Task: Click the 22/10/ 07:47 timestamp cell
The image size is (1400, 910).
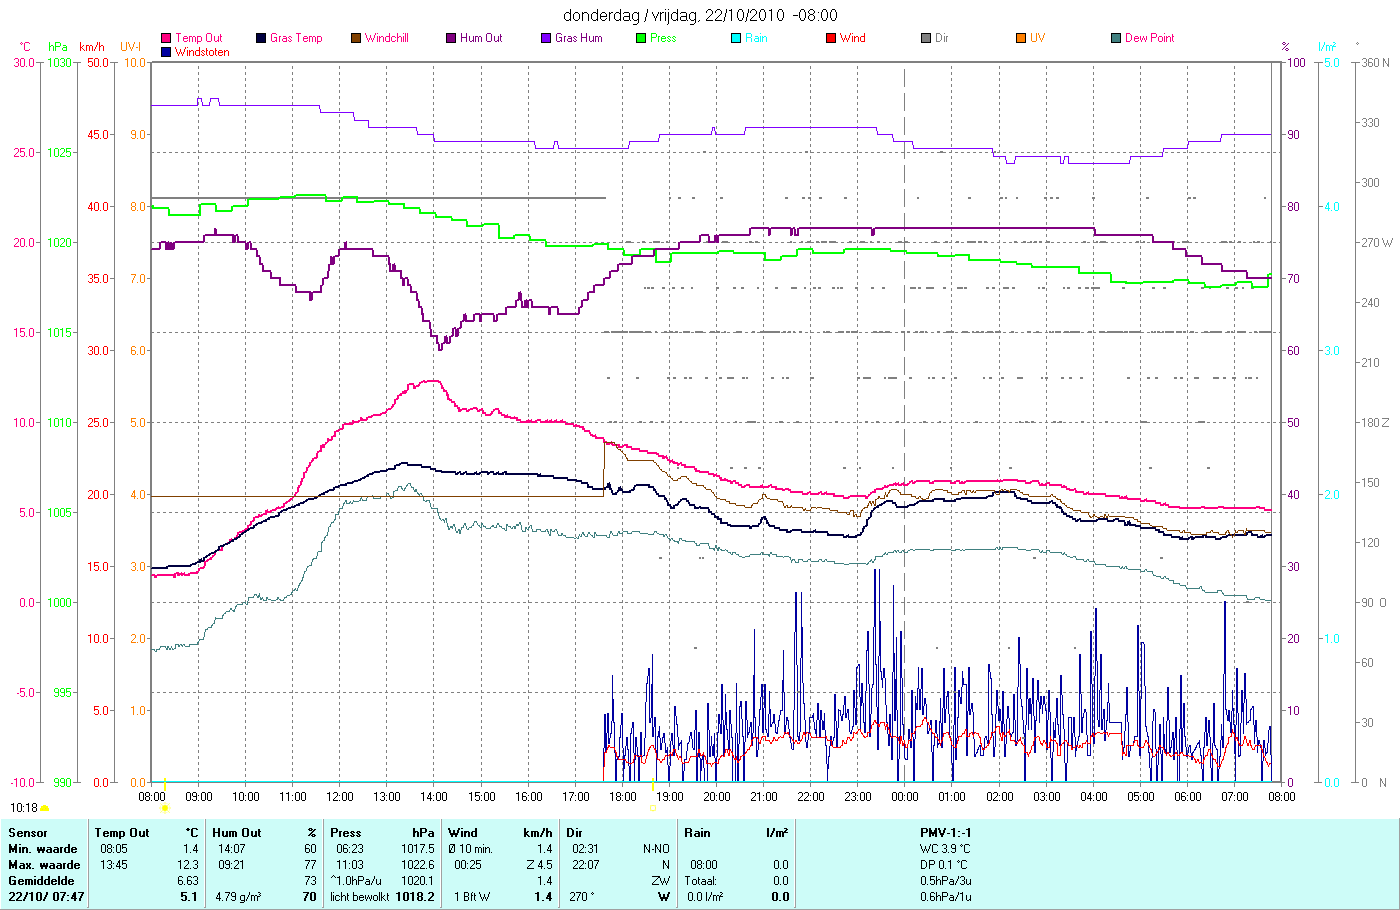Action: point(47,897)
